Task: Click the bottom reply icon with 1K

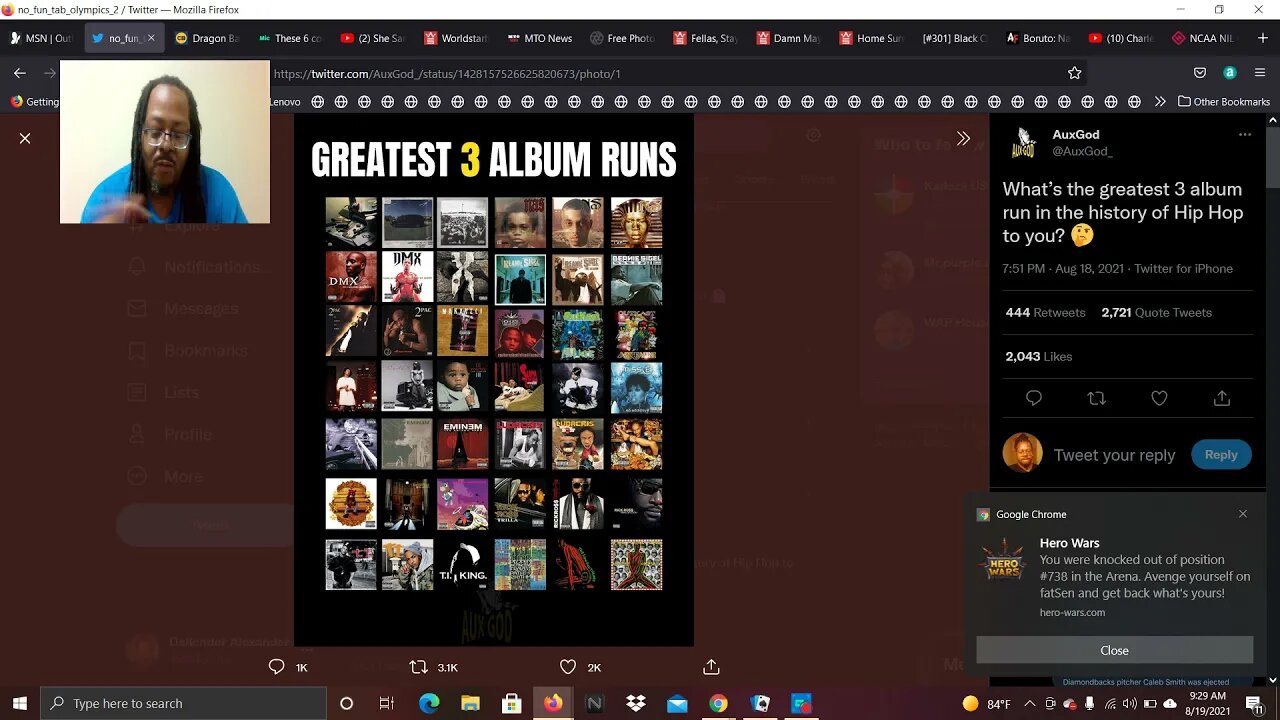Action: pyautogui.click(x=277, y=667)
